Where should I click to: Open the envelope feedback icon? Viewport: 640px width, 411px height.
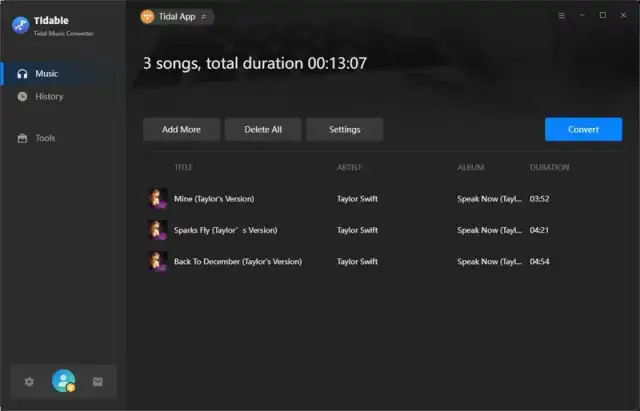[x=98, y=382]
